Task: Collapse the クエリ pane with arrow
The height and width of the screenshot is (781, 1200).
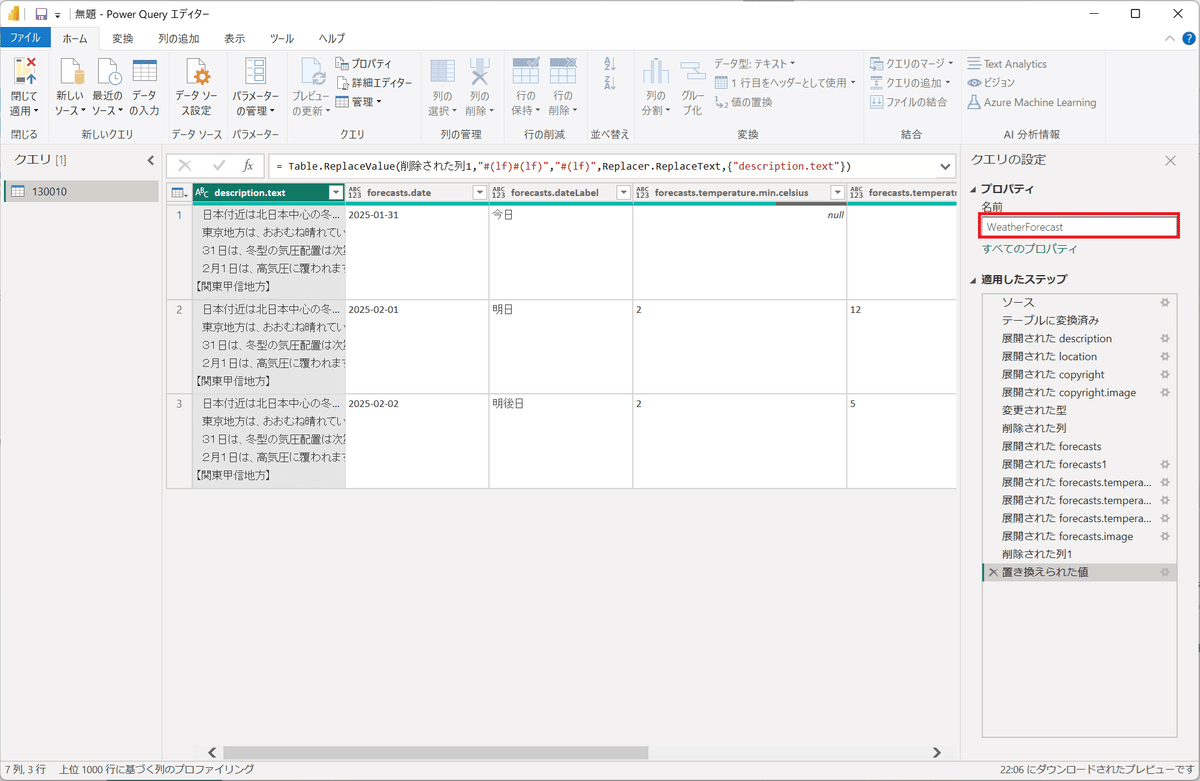Action: click(151, 160)
